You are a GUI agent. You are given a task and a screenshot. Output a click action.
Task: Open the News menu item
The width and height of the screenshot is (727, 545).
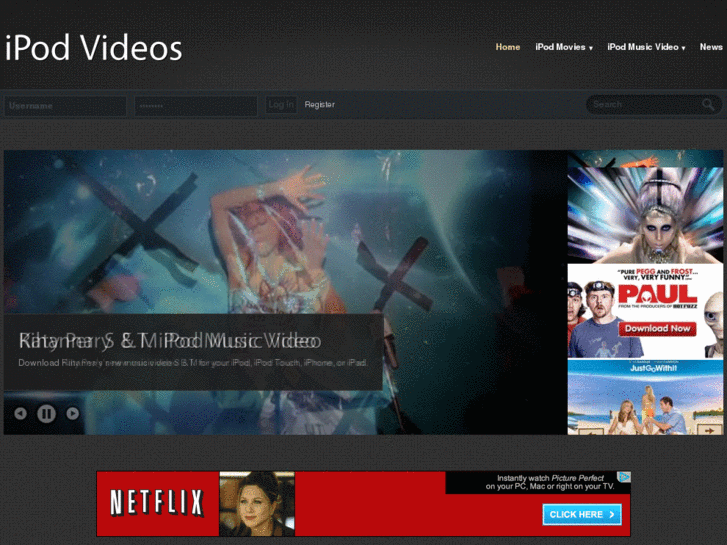[x=711, y=47]
